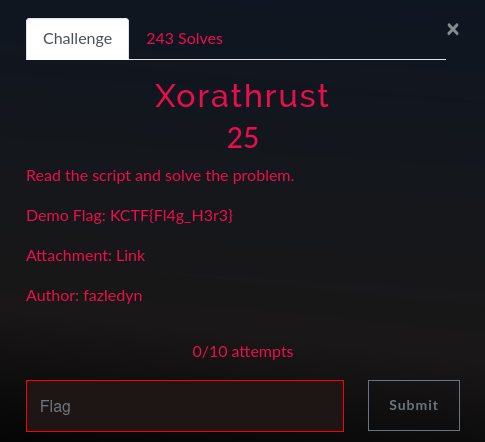Open the attachment Link

click(x=130, y=256)
